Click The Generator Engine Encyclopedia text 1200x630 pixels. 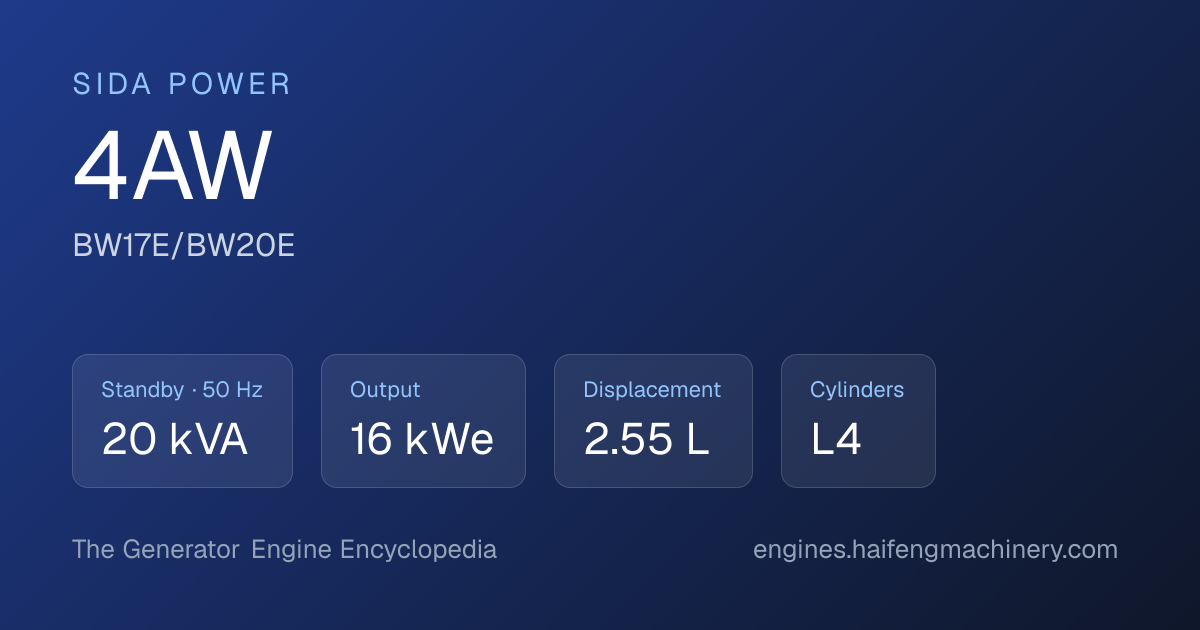(284, 550)
